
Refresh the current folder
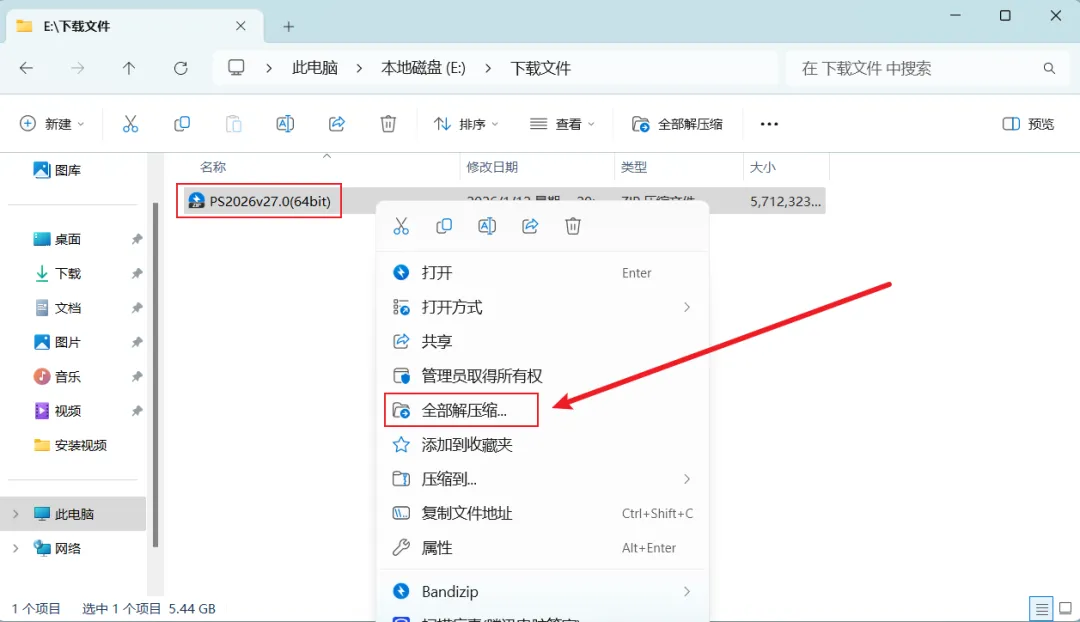[180, 68]
